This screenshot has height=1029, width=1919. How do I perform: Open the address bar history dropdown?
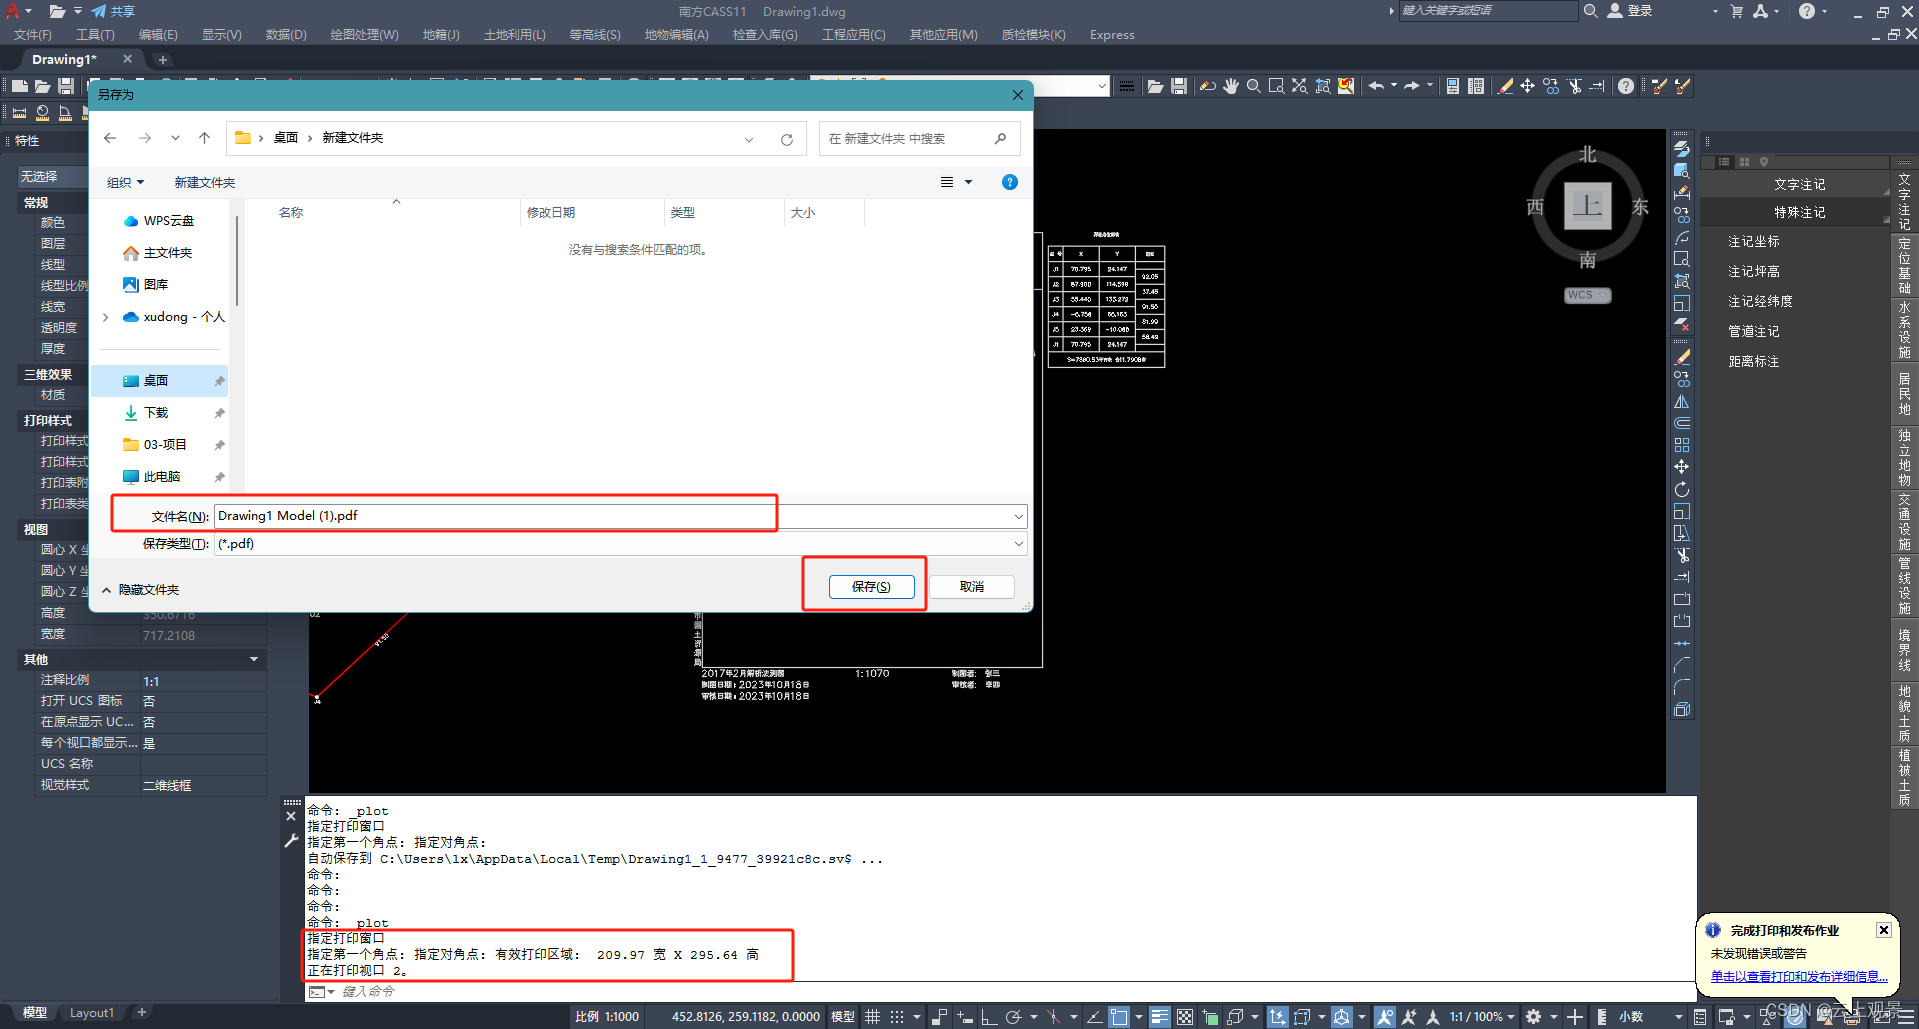click(x=748, y=139)
